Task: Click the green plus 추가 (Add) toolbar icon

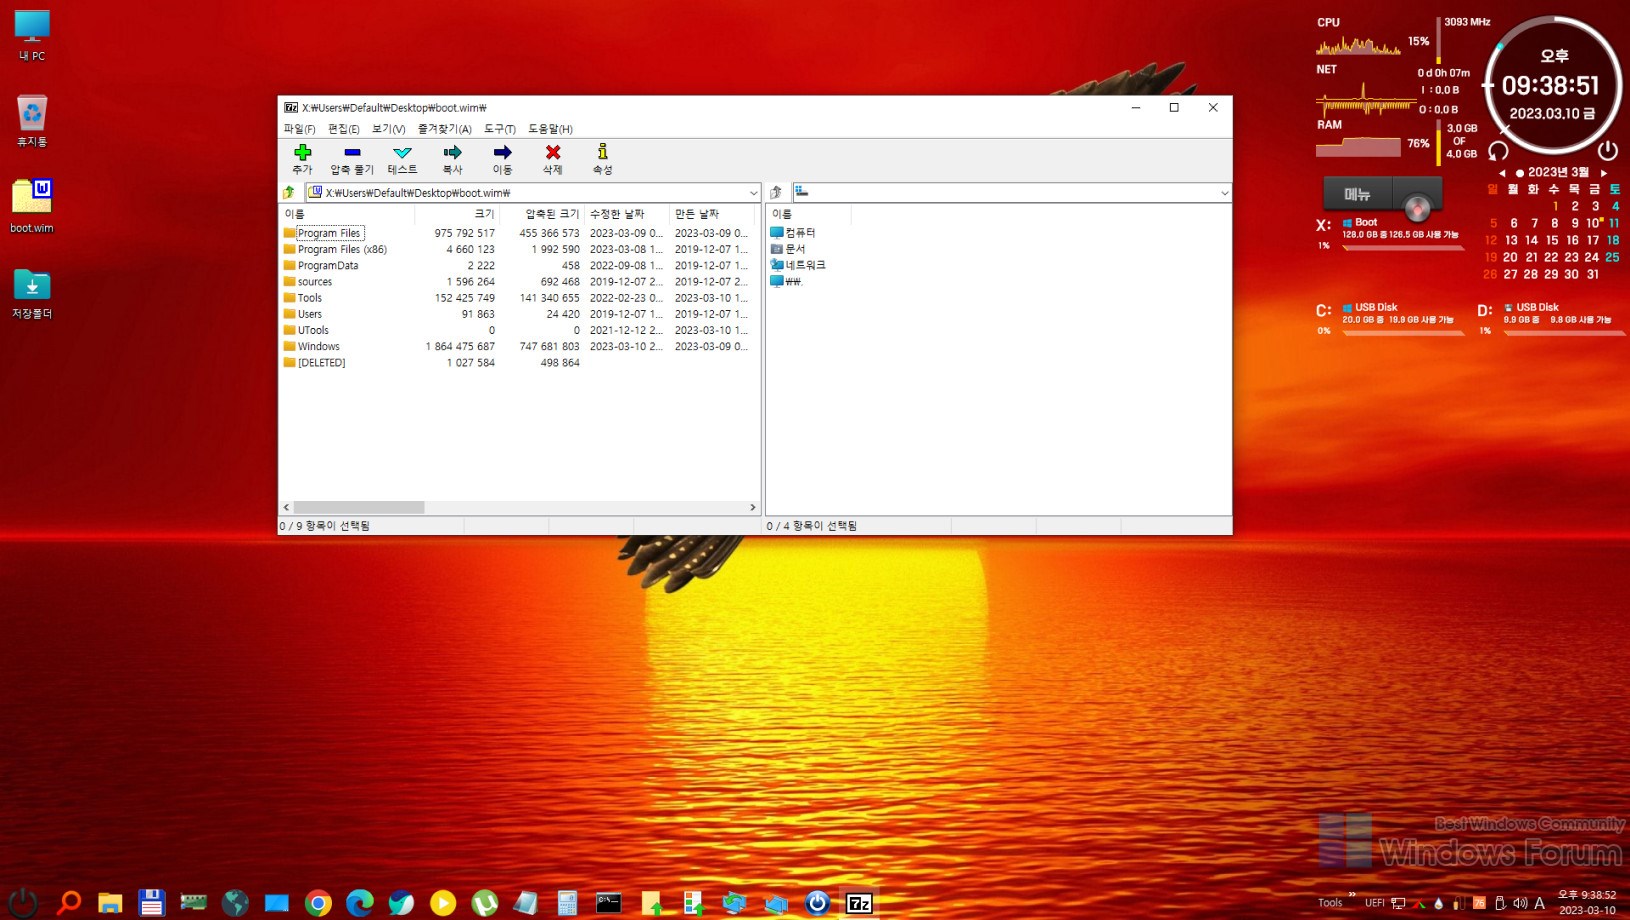Action: point(302,152)
